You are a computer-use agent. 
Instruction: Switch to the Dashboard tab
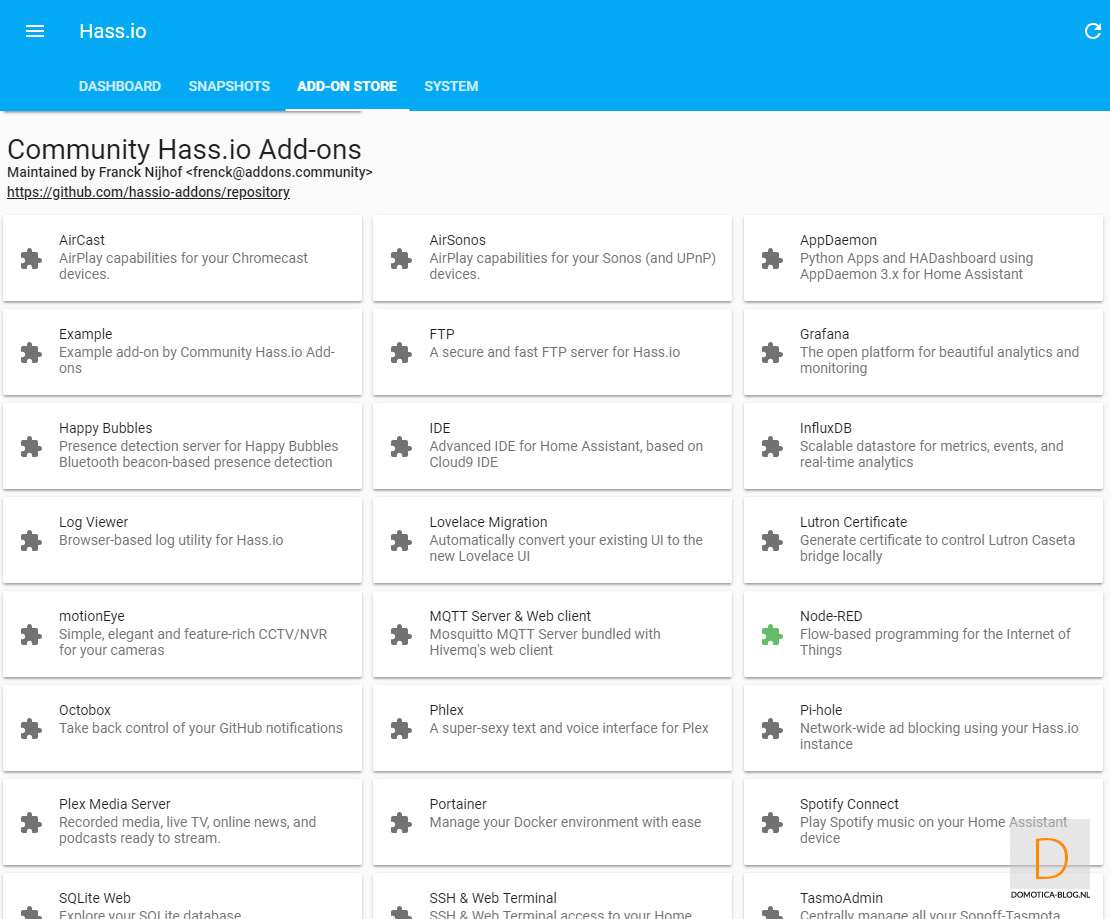(120, 87)
